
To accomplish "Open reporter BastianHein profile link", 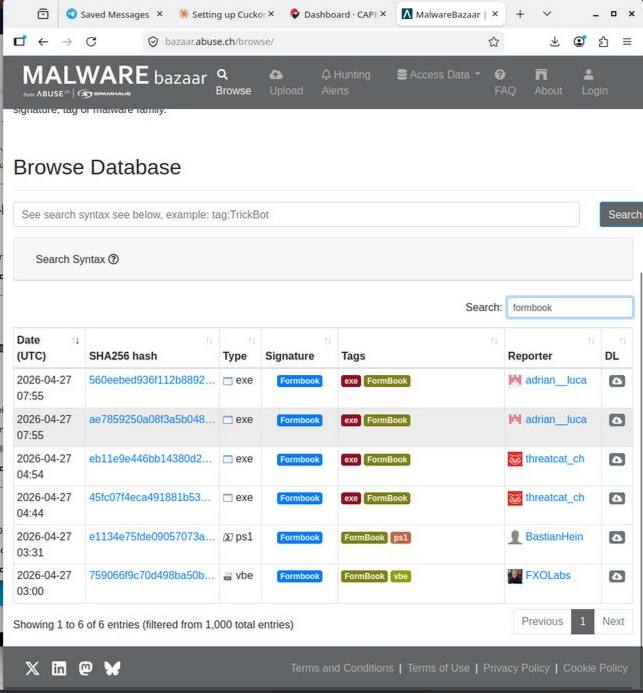I will tap(554, 537).
